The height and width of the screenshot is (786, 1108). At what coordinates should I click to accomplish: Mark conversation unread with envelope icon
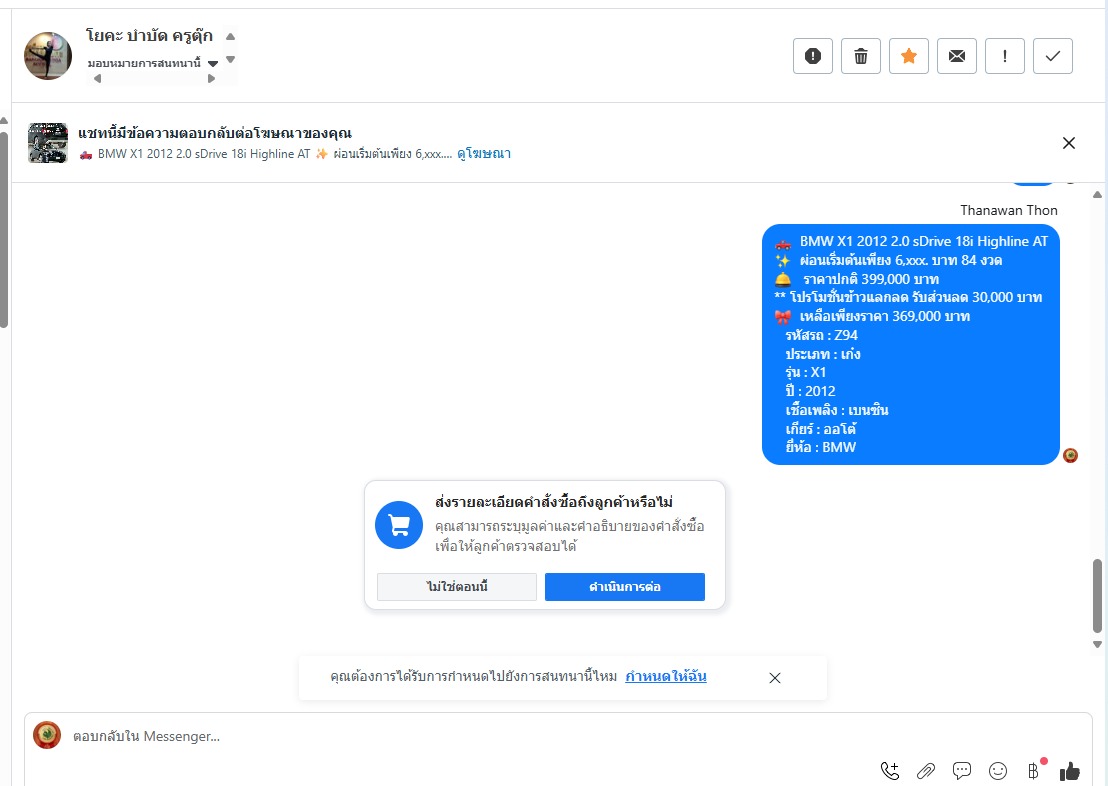click(x=957, y=56)
